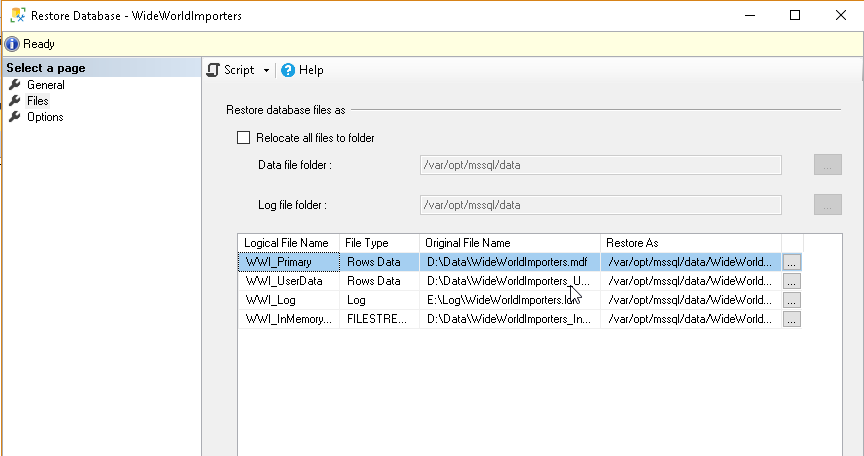Sort by Logical File Name column
This screenshot has height=456, width=864.
286,243
